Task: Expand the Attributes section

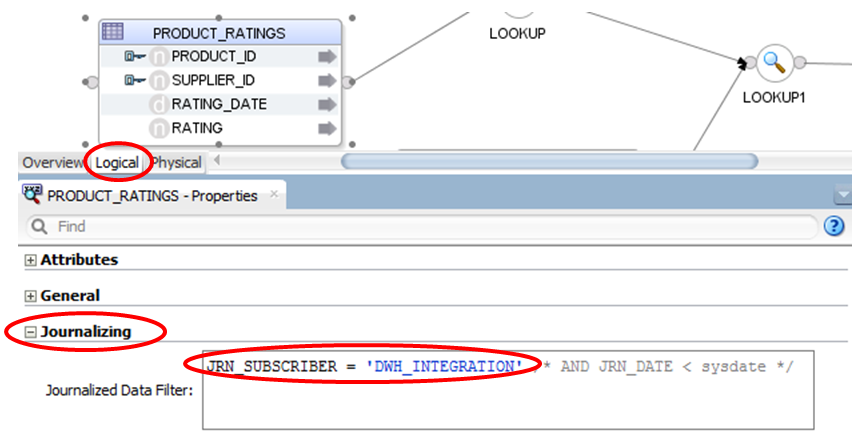Action: [31, 260]
